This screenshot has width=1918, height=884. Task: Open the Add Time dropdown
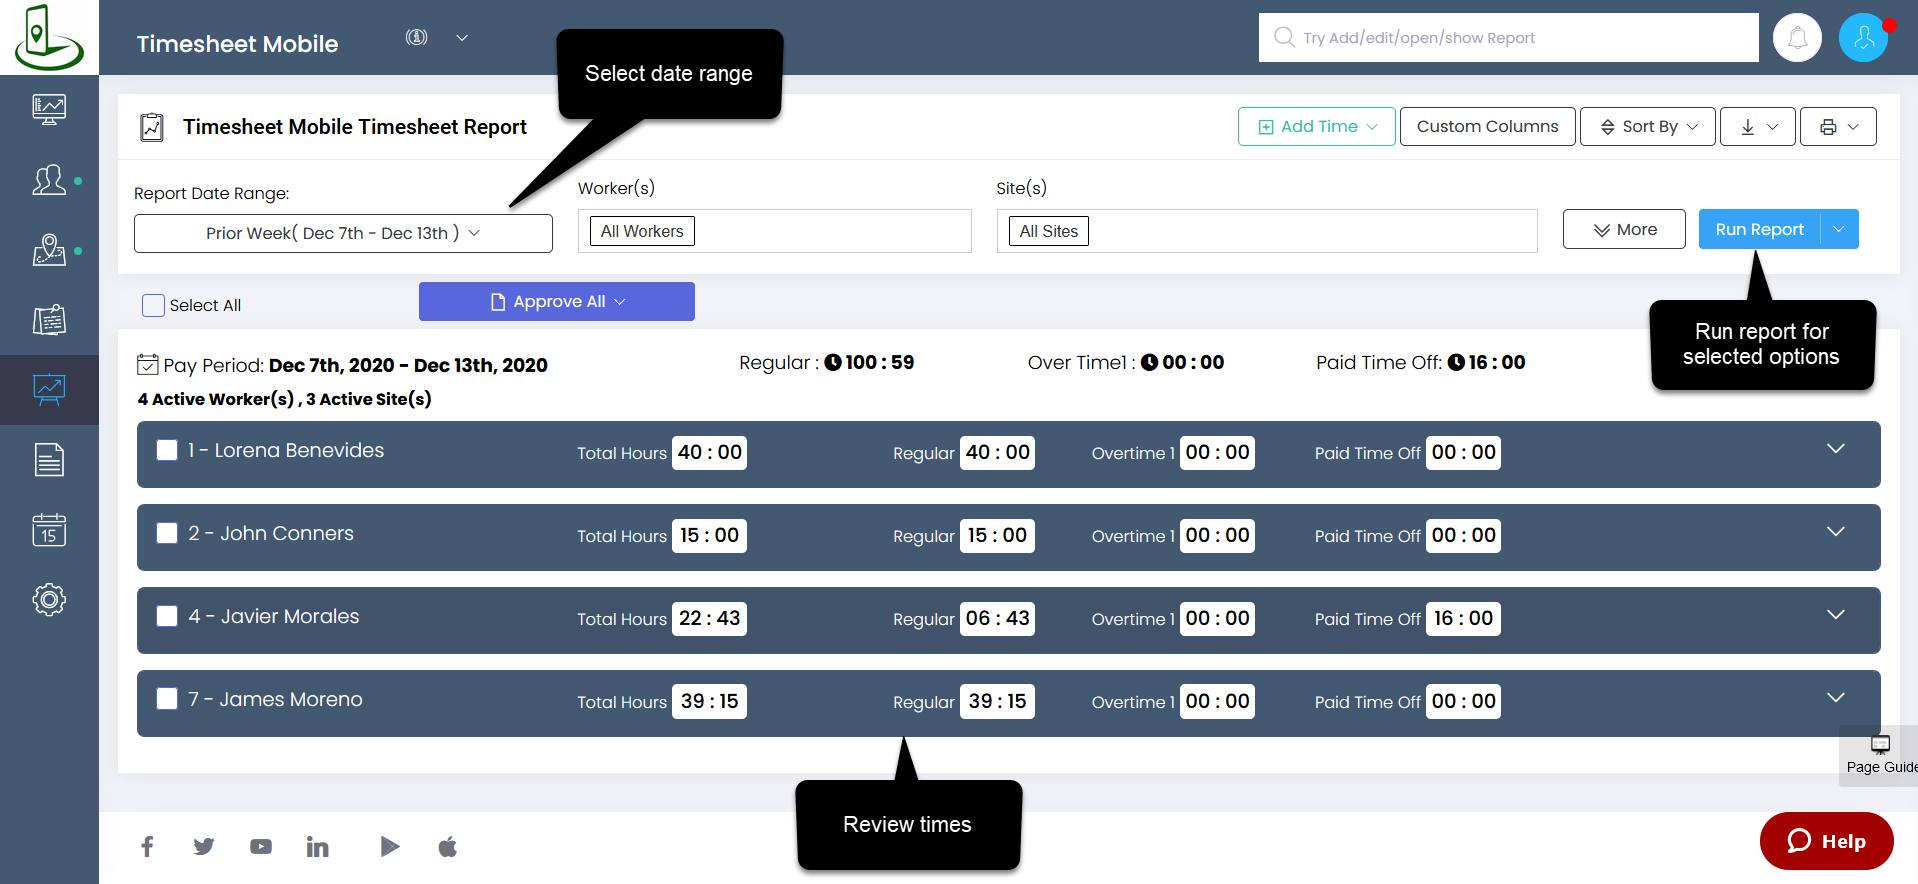point(1316,127)
